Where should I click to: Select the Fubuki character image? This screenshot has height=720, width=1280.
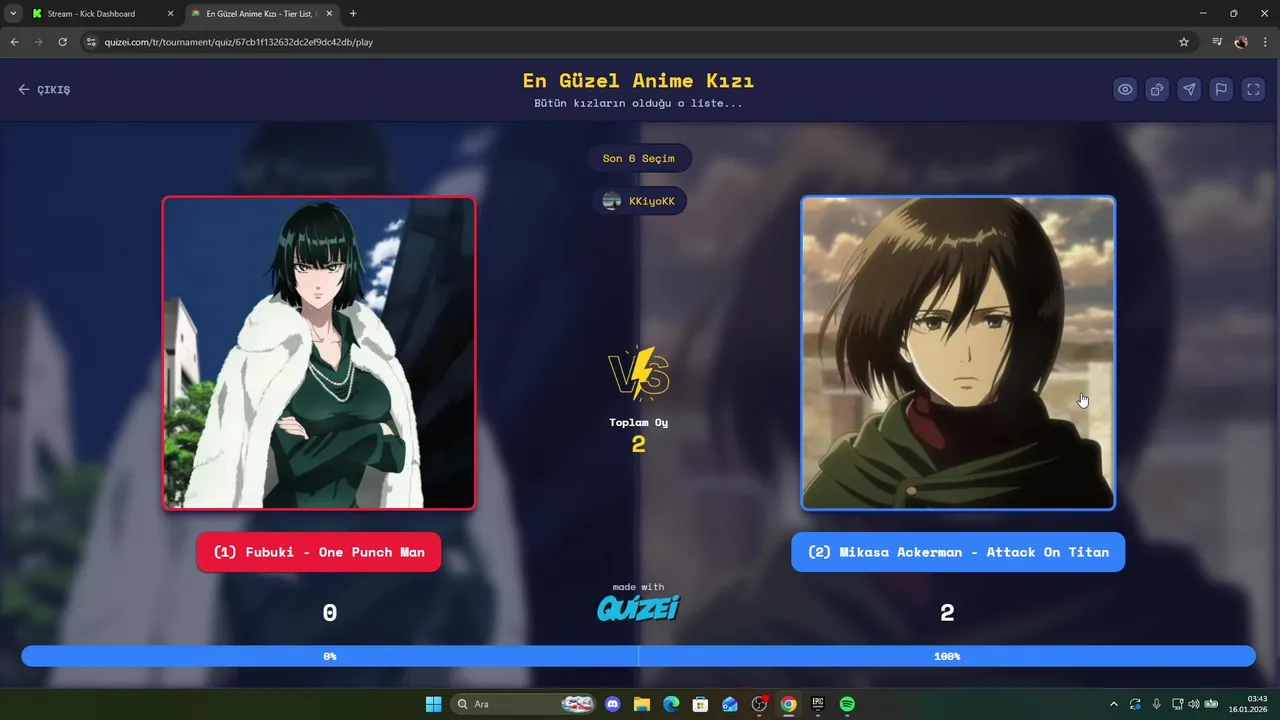[x=319, y=353]
